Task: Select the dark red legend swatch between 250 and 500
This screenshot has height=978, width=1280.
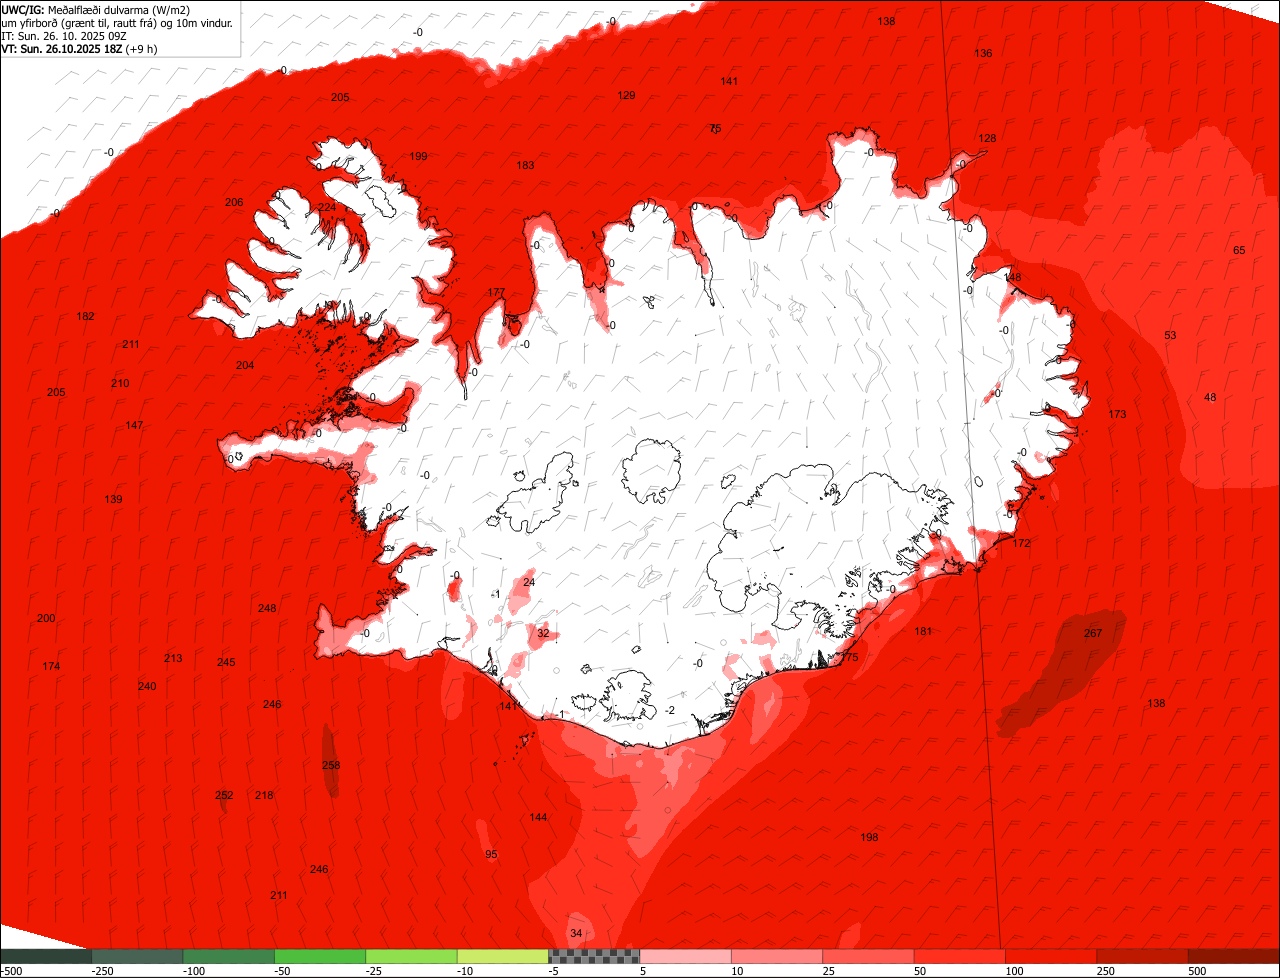Action: click(1142, 956)
